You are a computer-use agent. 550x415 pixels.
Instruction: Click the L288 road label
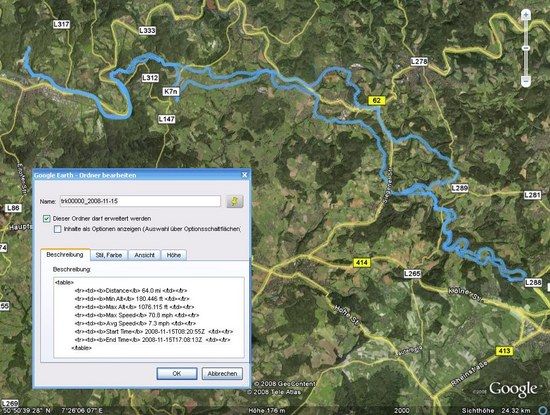(533, 282)
